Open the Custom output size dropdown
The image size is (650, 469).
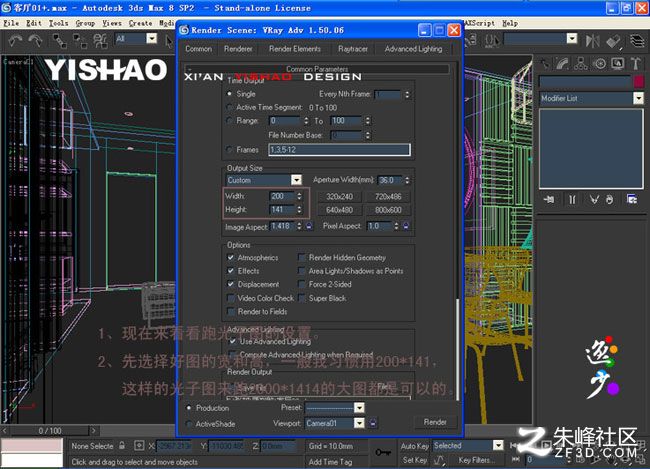tap(296, 180)
